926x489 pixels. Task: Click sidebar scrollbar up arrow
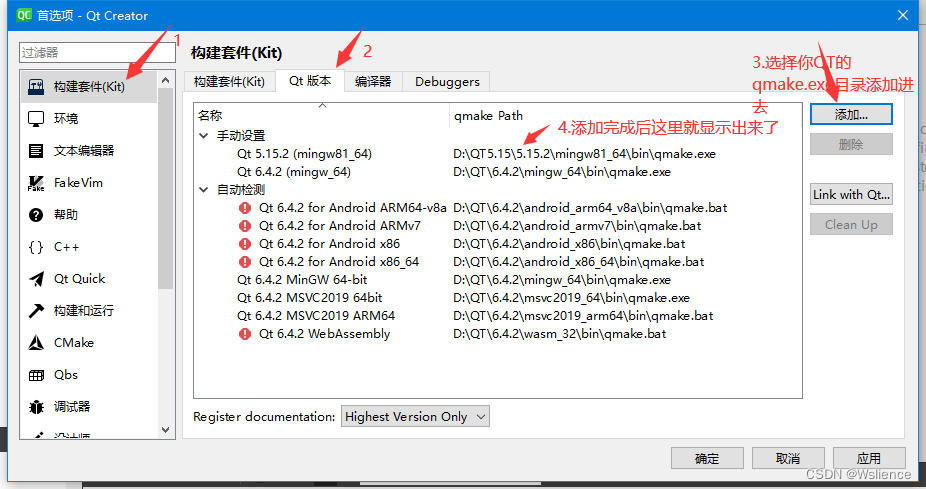click(x=165, y=80)
